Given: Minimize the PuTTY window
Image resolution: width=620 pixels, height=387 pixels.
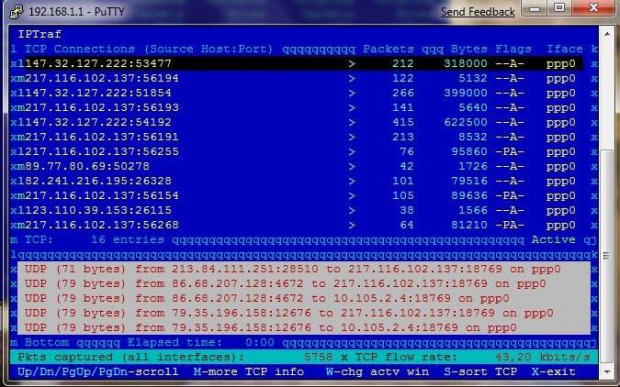Looking at the screenshot, I should (x=535, y=8).
